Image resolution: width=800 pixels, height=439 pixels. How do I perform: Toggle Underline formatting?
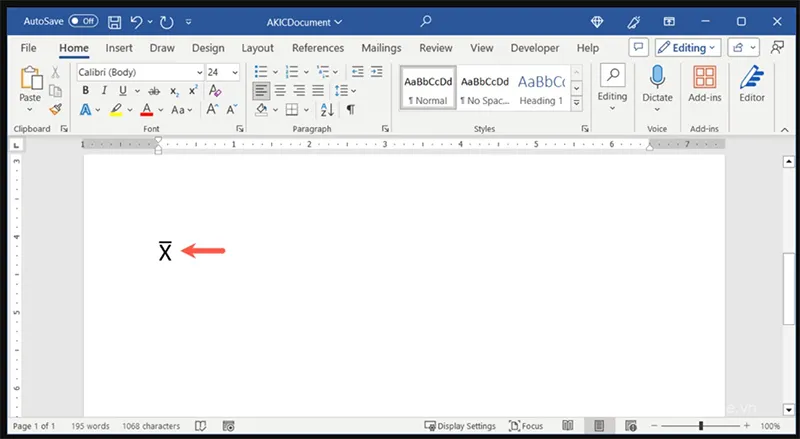[122, 91]
